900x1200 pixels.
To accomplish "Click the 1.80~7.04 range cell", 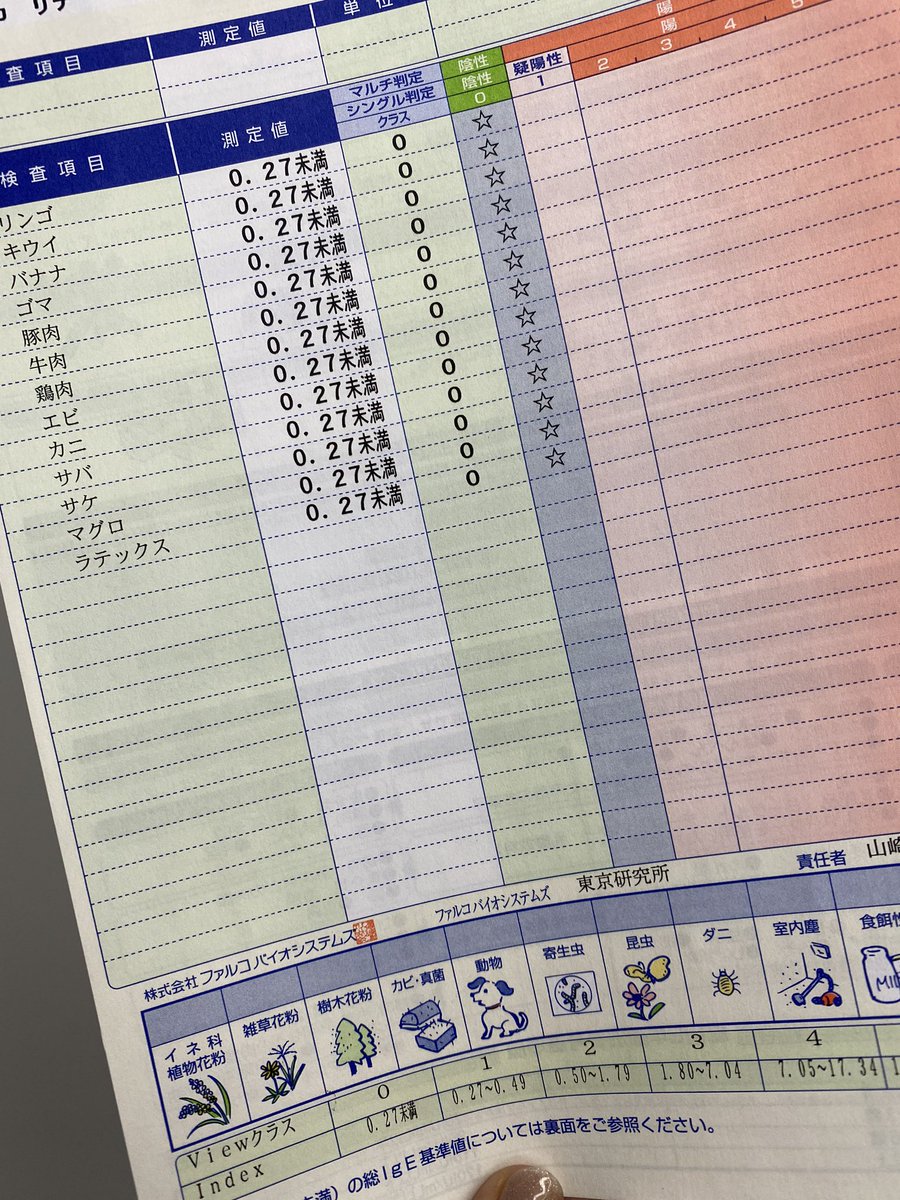I will click(697, 1071).
